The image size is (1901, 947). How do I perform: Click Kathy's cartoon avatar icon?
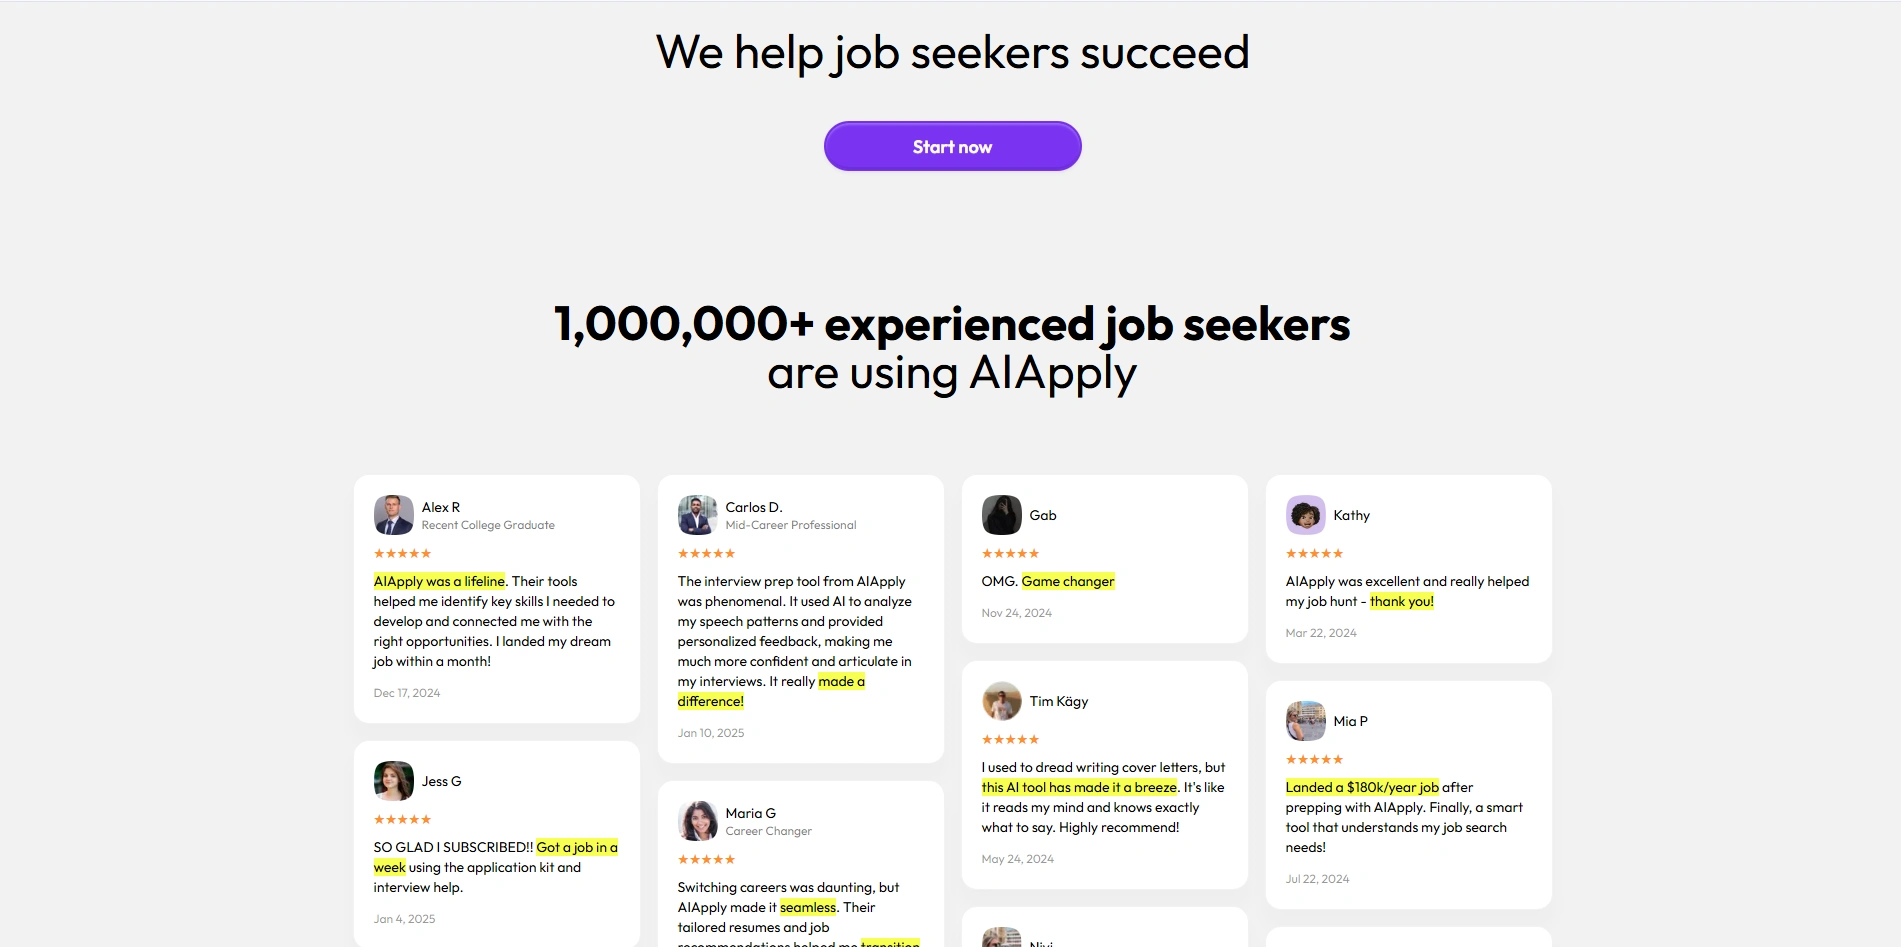tap(1305, 515)
